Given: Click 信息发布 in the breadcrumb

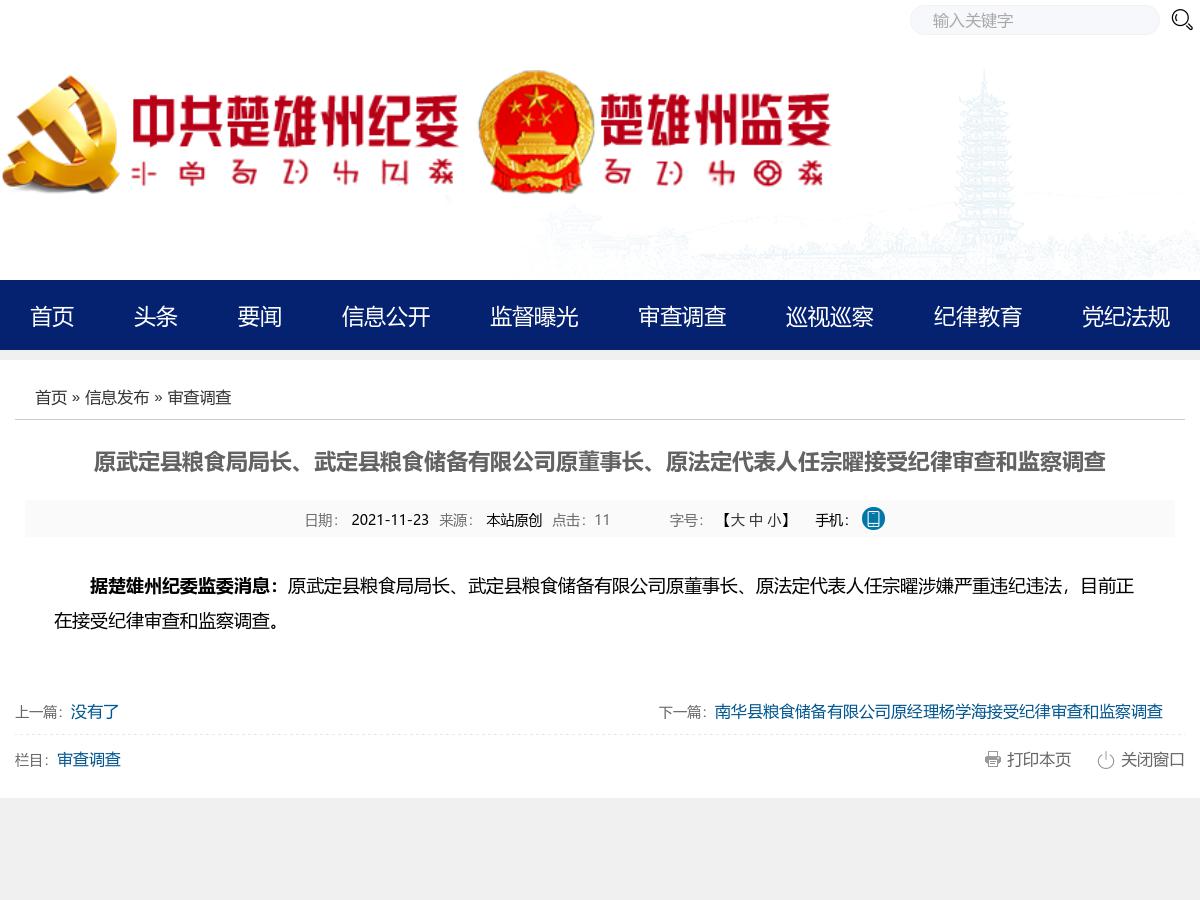Looking at the screenshot, I should 117,397.
